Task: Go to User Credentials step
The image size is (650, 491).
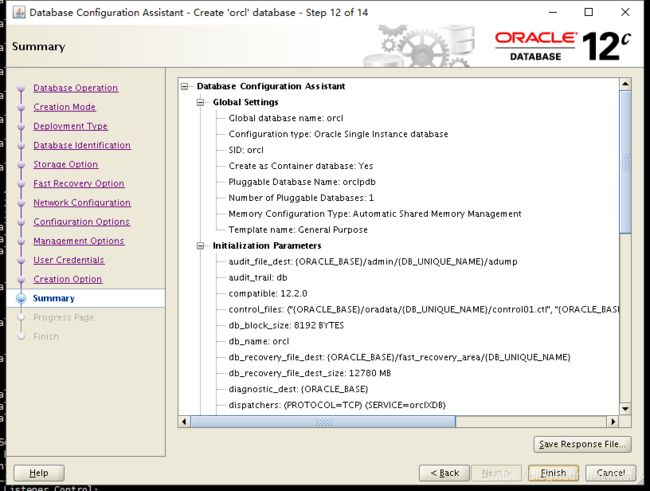Action: [68, 260]
